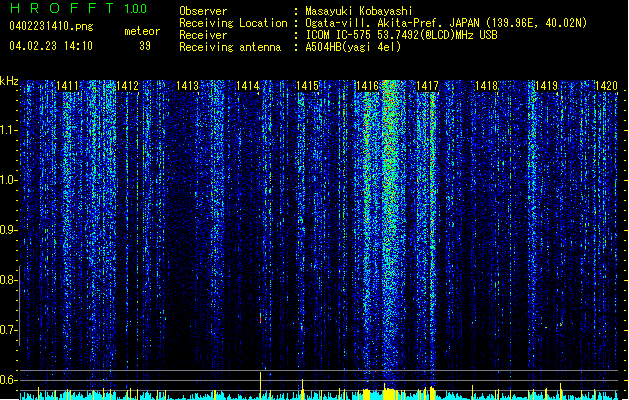This screenshot has height=400, width=629.
Task: Click the HROFFT title text
Action: click(62, 8)
